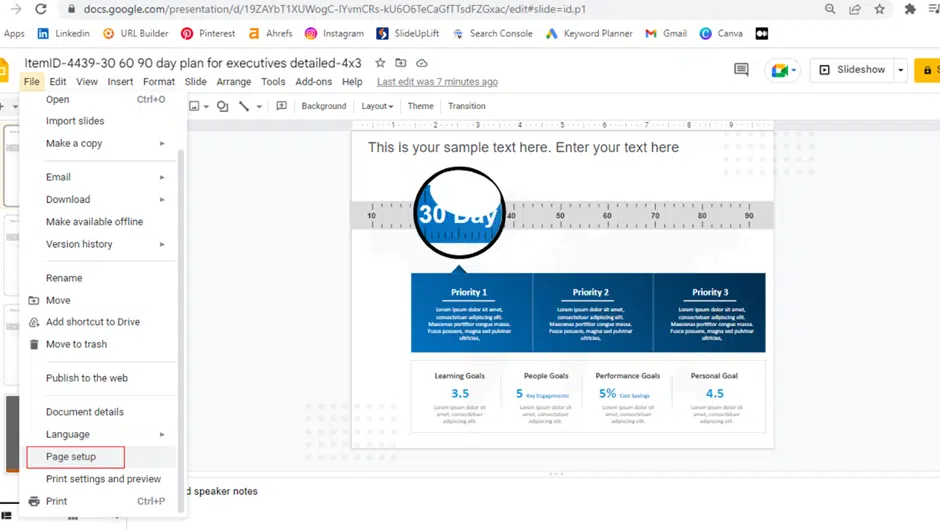Open the comment history icon
The height and width of the screenshot is (529, 940).
coord(741,70)
